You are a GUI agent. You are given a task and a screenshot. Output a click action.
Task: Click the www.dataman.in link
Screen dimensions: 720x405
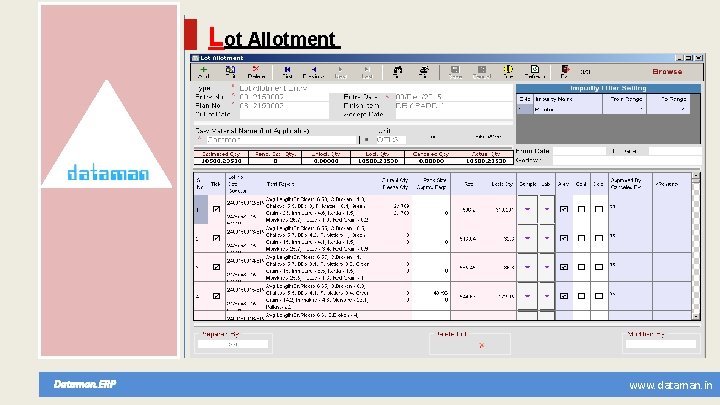(671, 386)
